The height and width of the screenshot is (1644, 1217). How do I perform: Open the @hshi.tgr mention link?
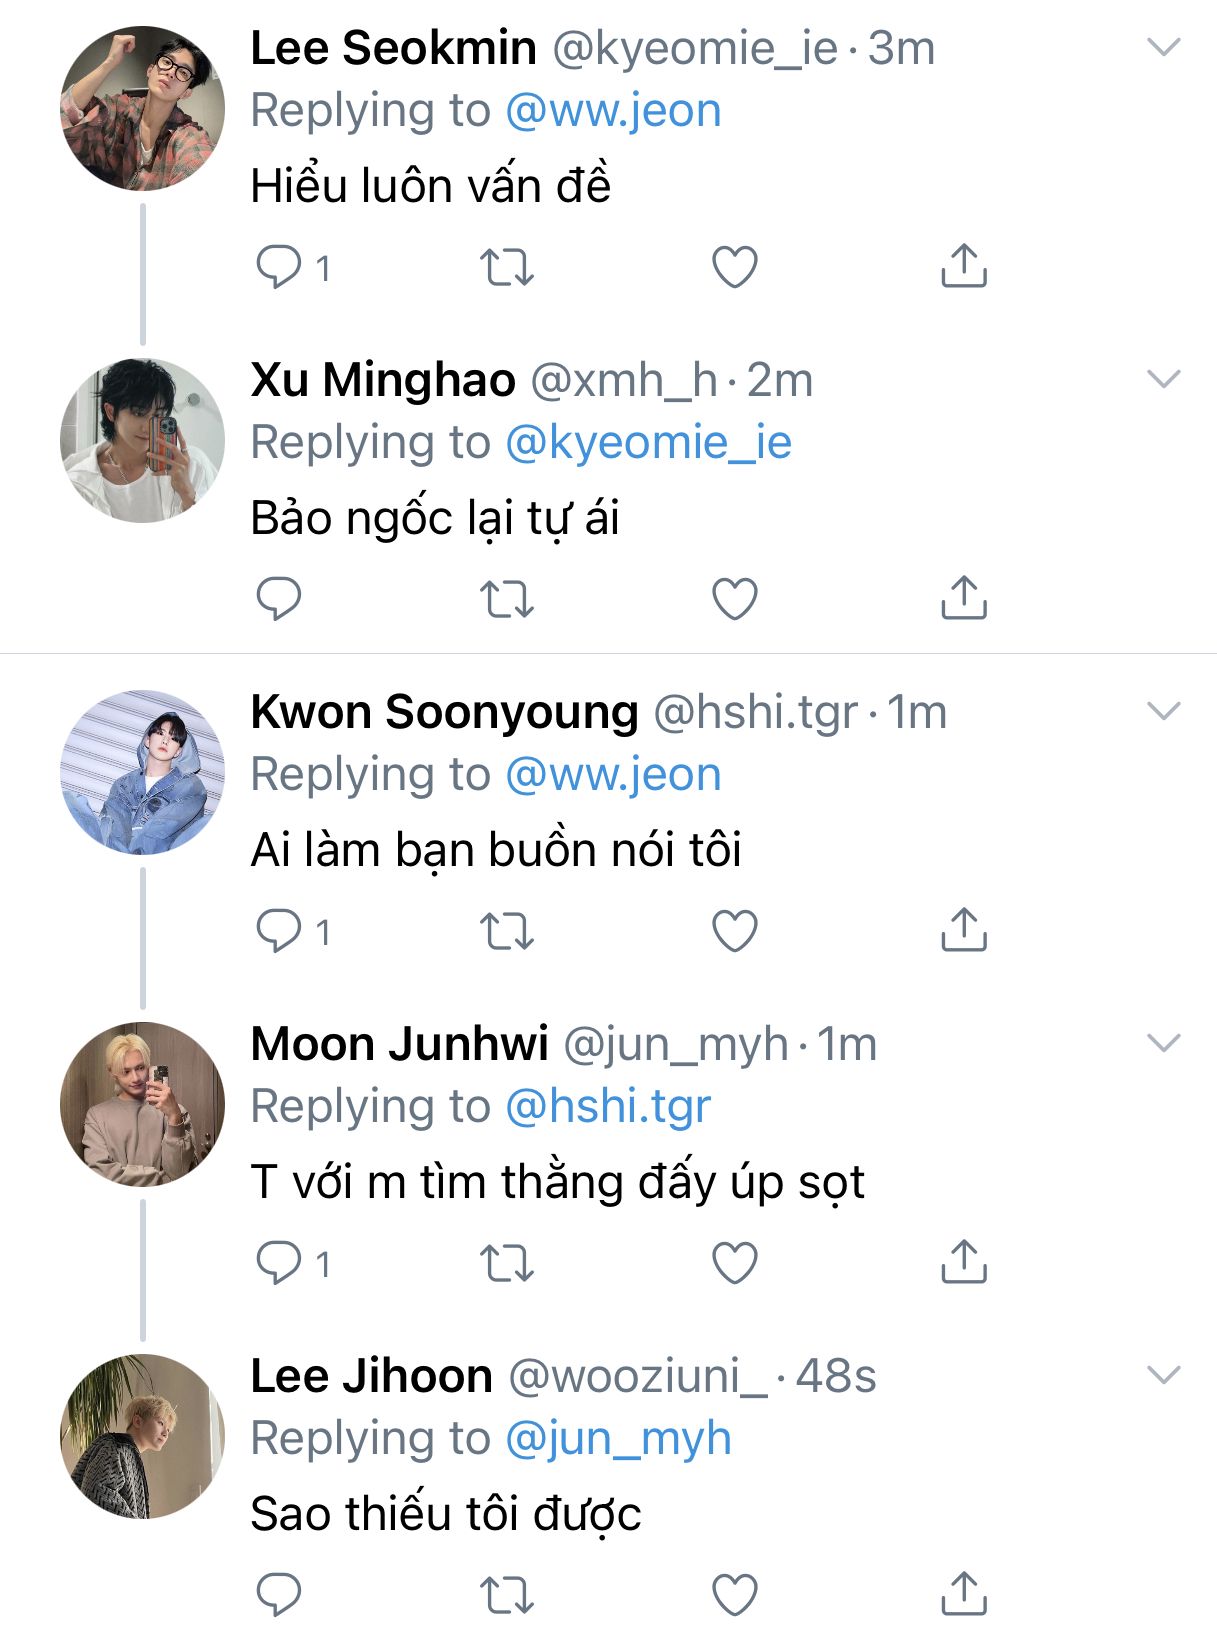(608, 1107)
